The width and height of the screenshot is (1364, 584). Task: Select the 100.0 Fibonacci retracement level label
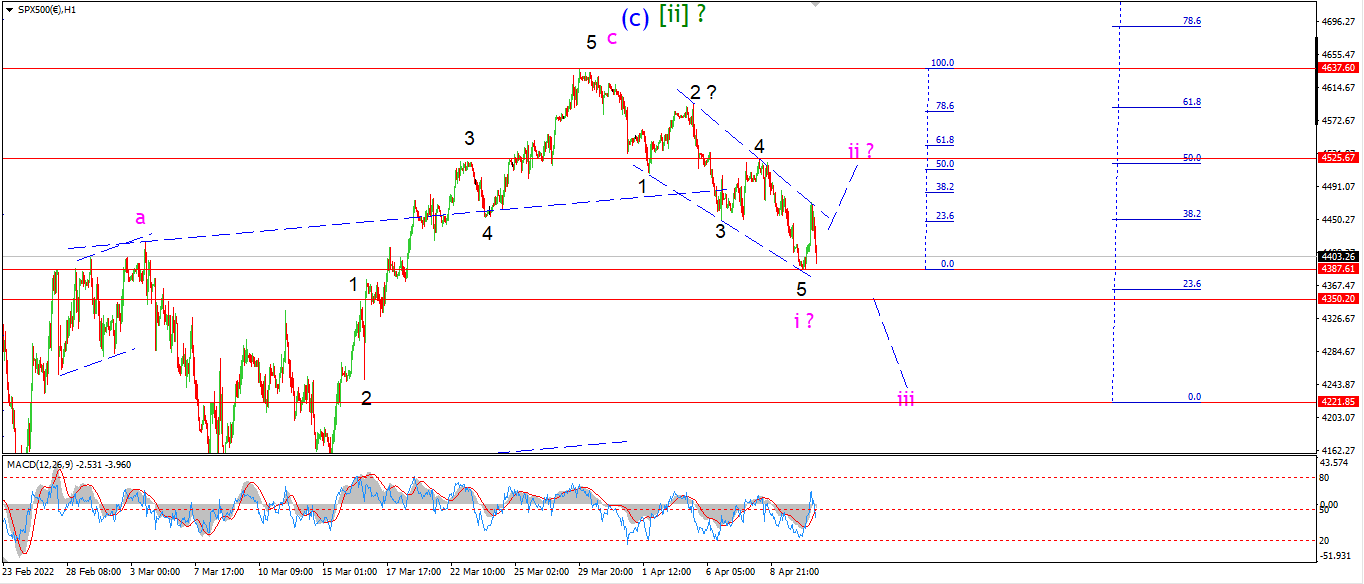pos(943,62)
